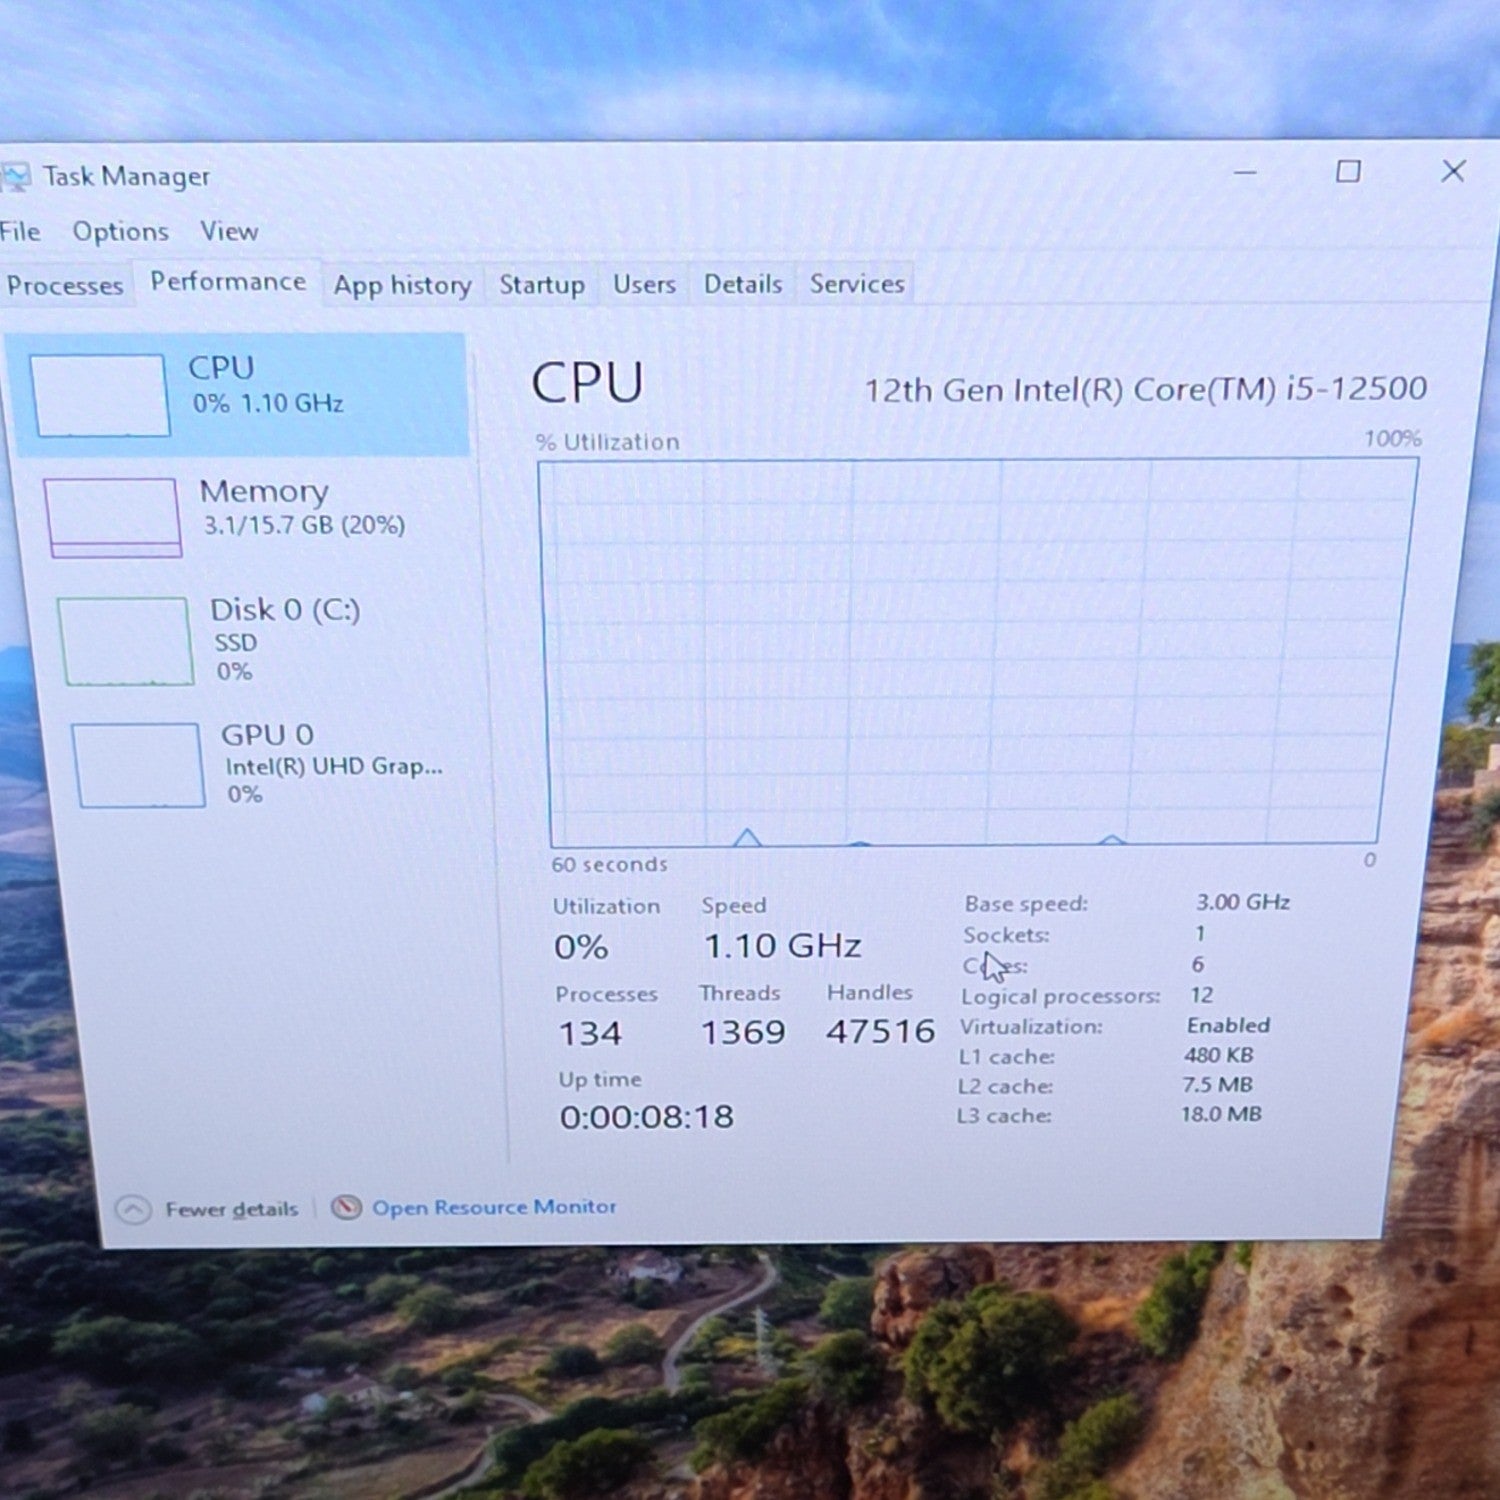
Task: Collapse view with Fewer details button
Action: (207, 1210)
